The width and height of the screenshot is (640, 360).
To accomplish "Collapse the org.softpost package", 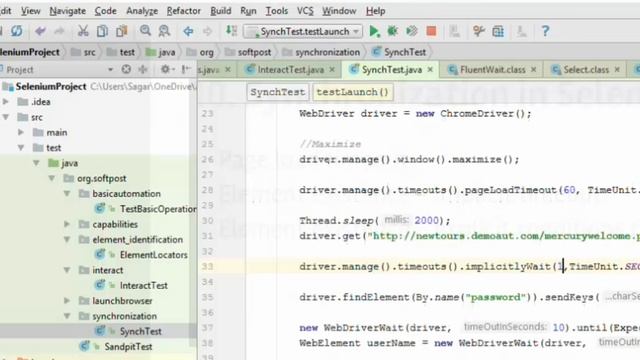I will pos(51,178).
